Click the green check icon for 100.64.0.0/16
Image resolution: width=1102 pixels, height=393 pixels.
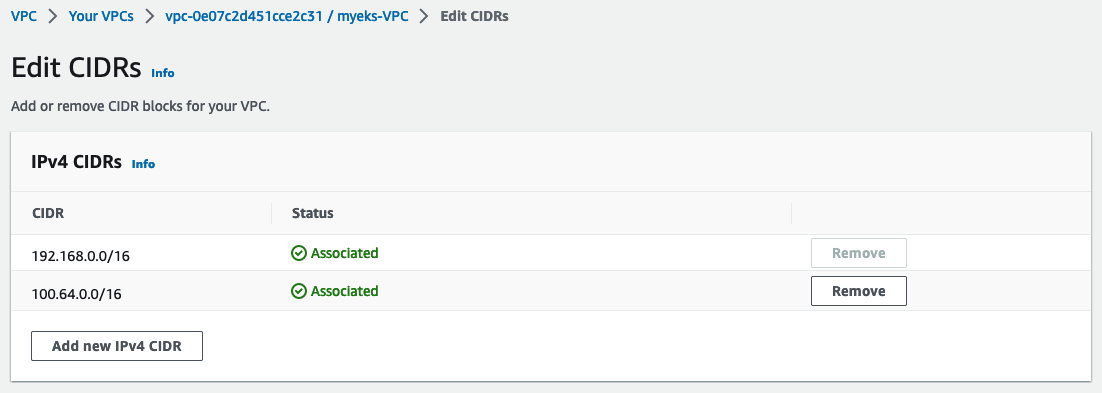click(299, 291)
